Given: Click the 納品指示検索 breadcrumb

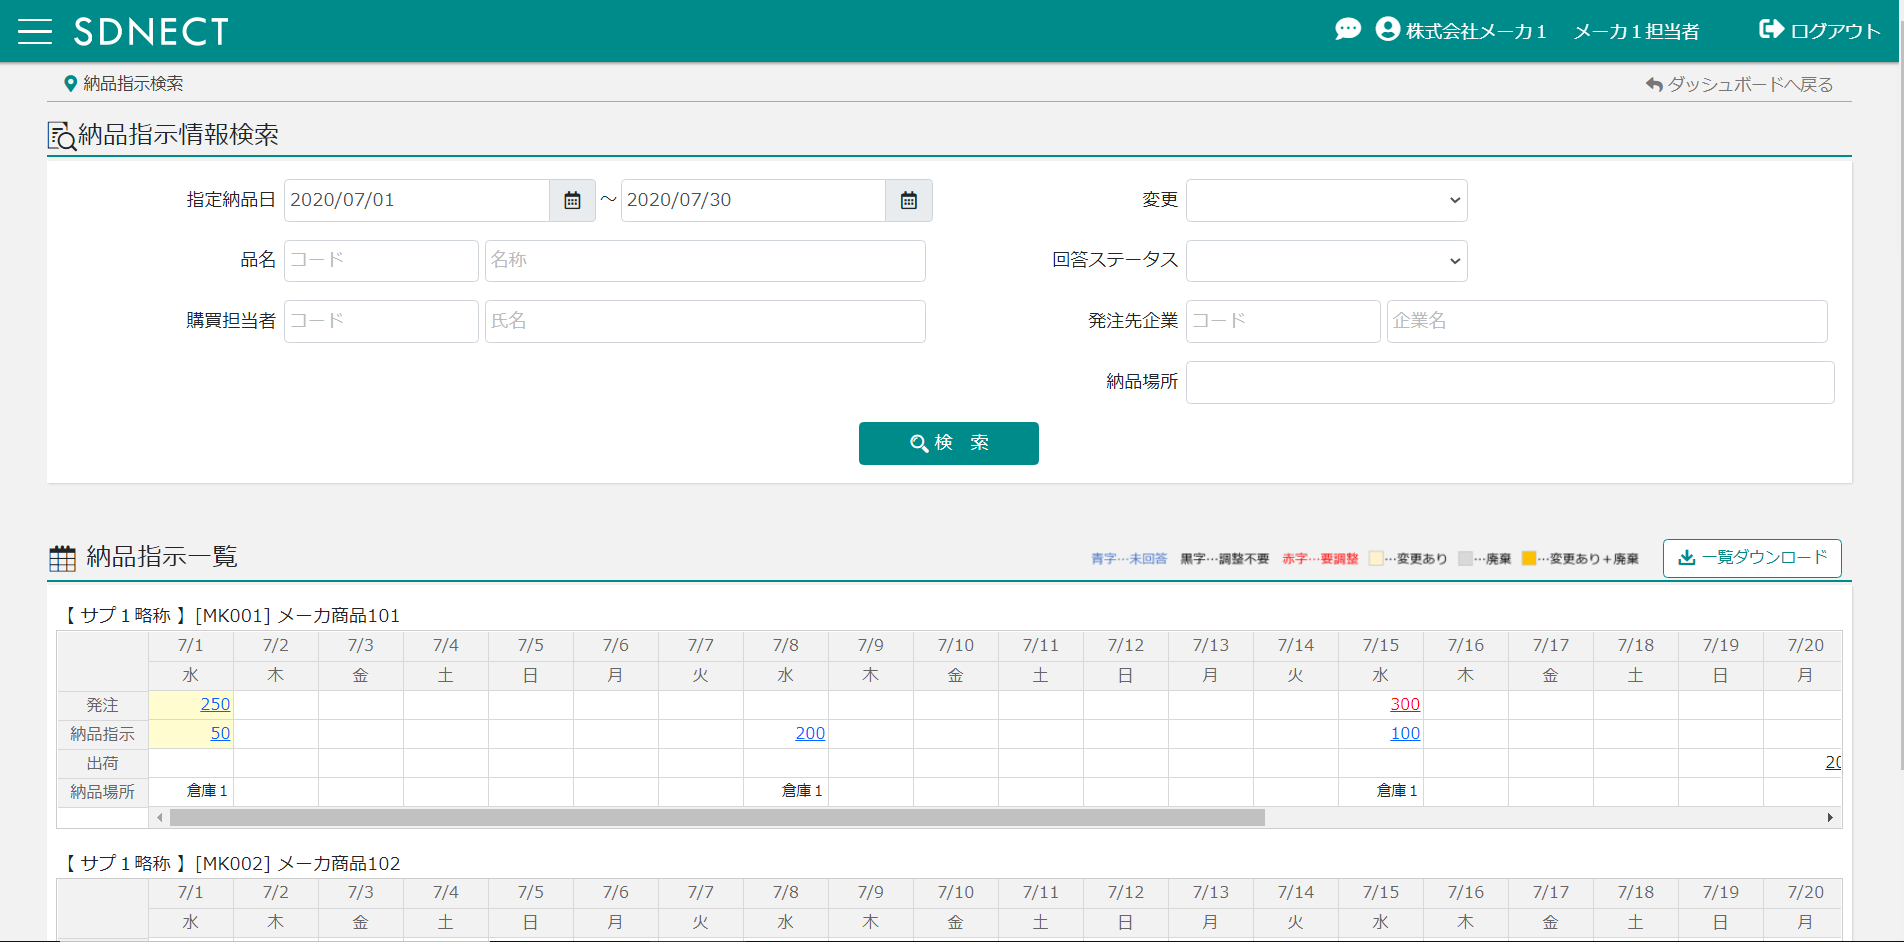Looking at the screenshot, I should coord(133,84).
